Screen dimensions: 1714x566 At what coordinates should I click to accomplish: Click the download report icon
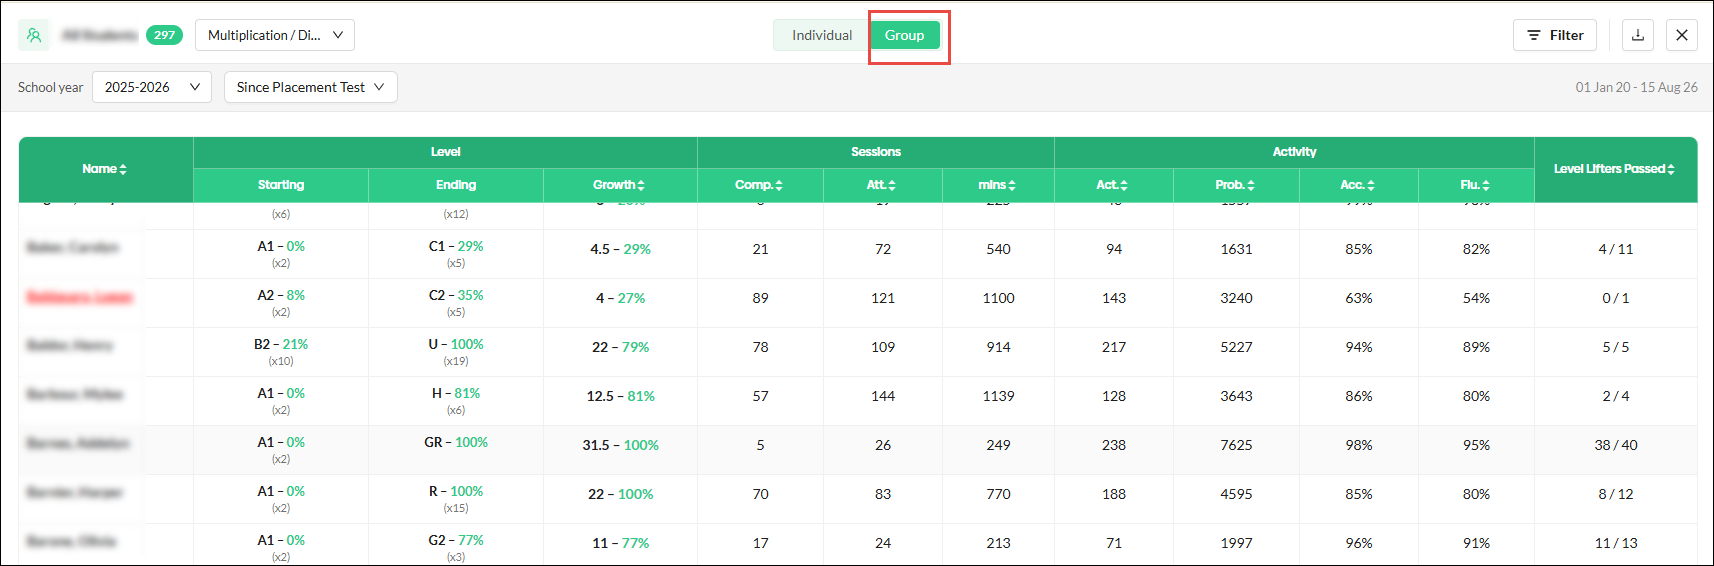point(1638,35)
